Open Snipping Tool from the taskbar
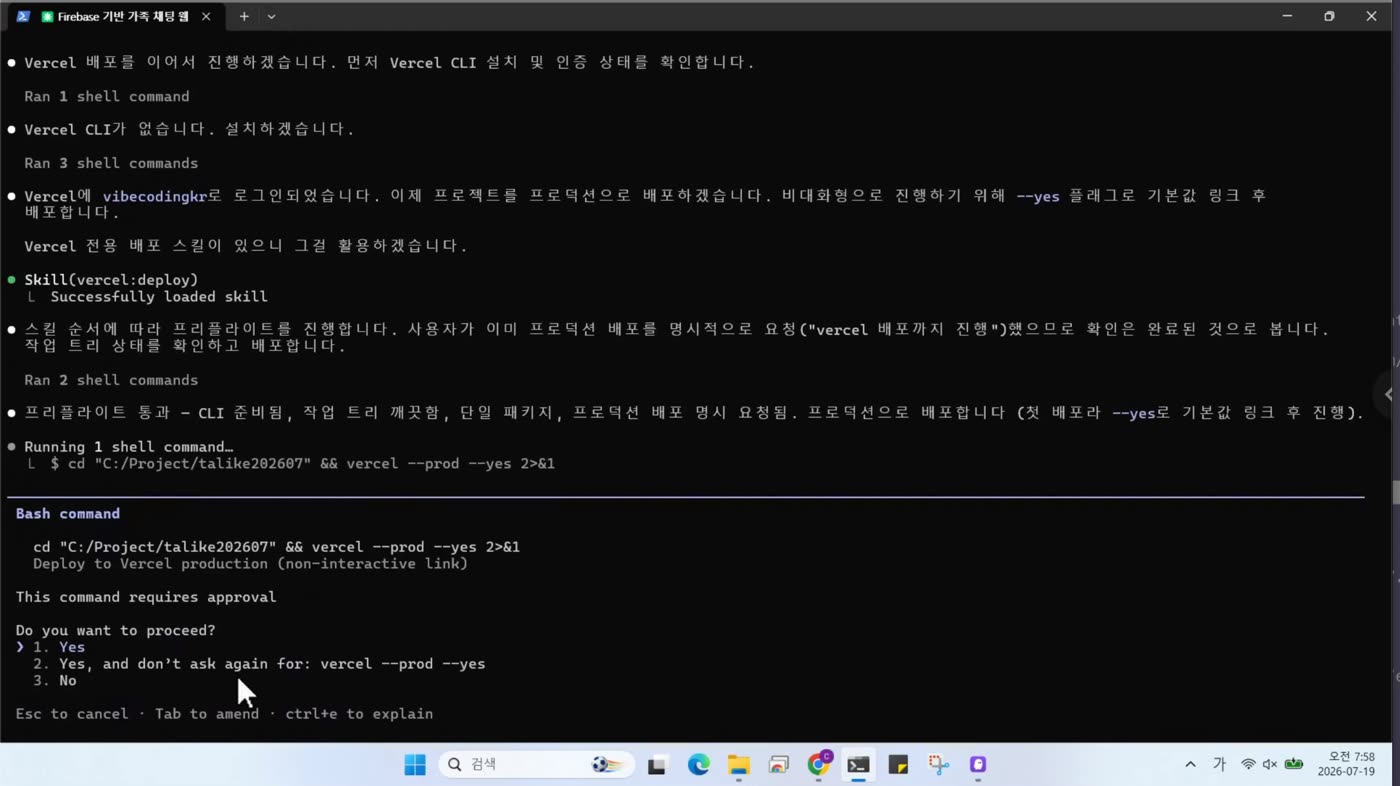Viewport: 1400px width, 786px height. [938, 765]
